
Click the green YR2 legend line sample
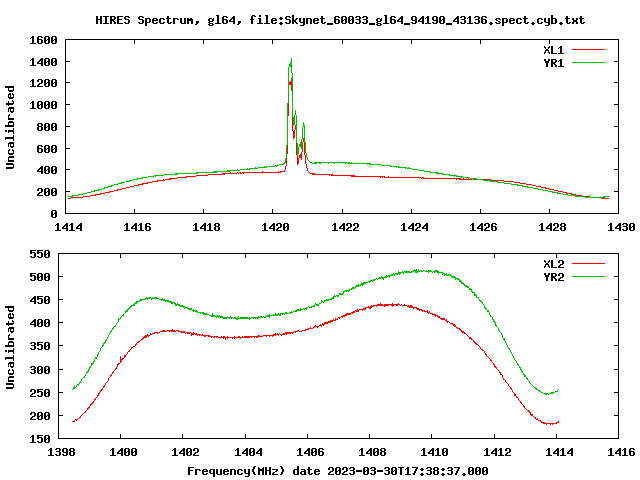588,277
